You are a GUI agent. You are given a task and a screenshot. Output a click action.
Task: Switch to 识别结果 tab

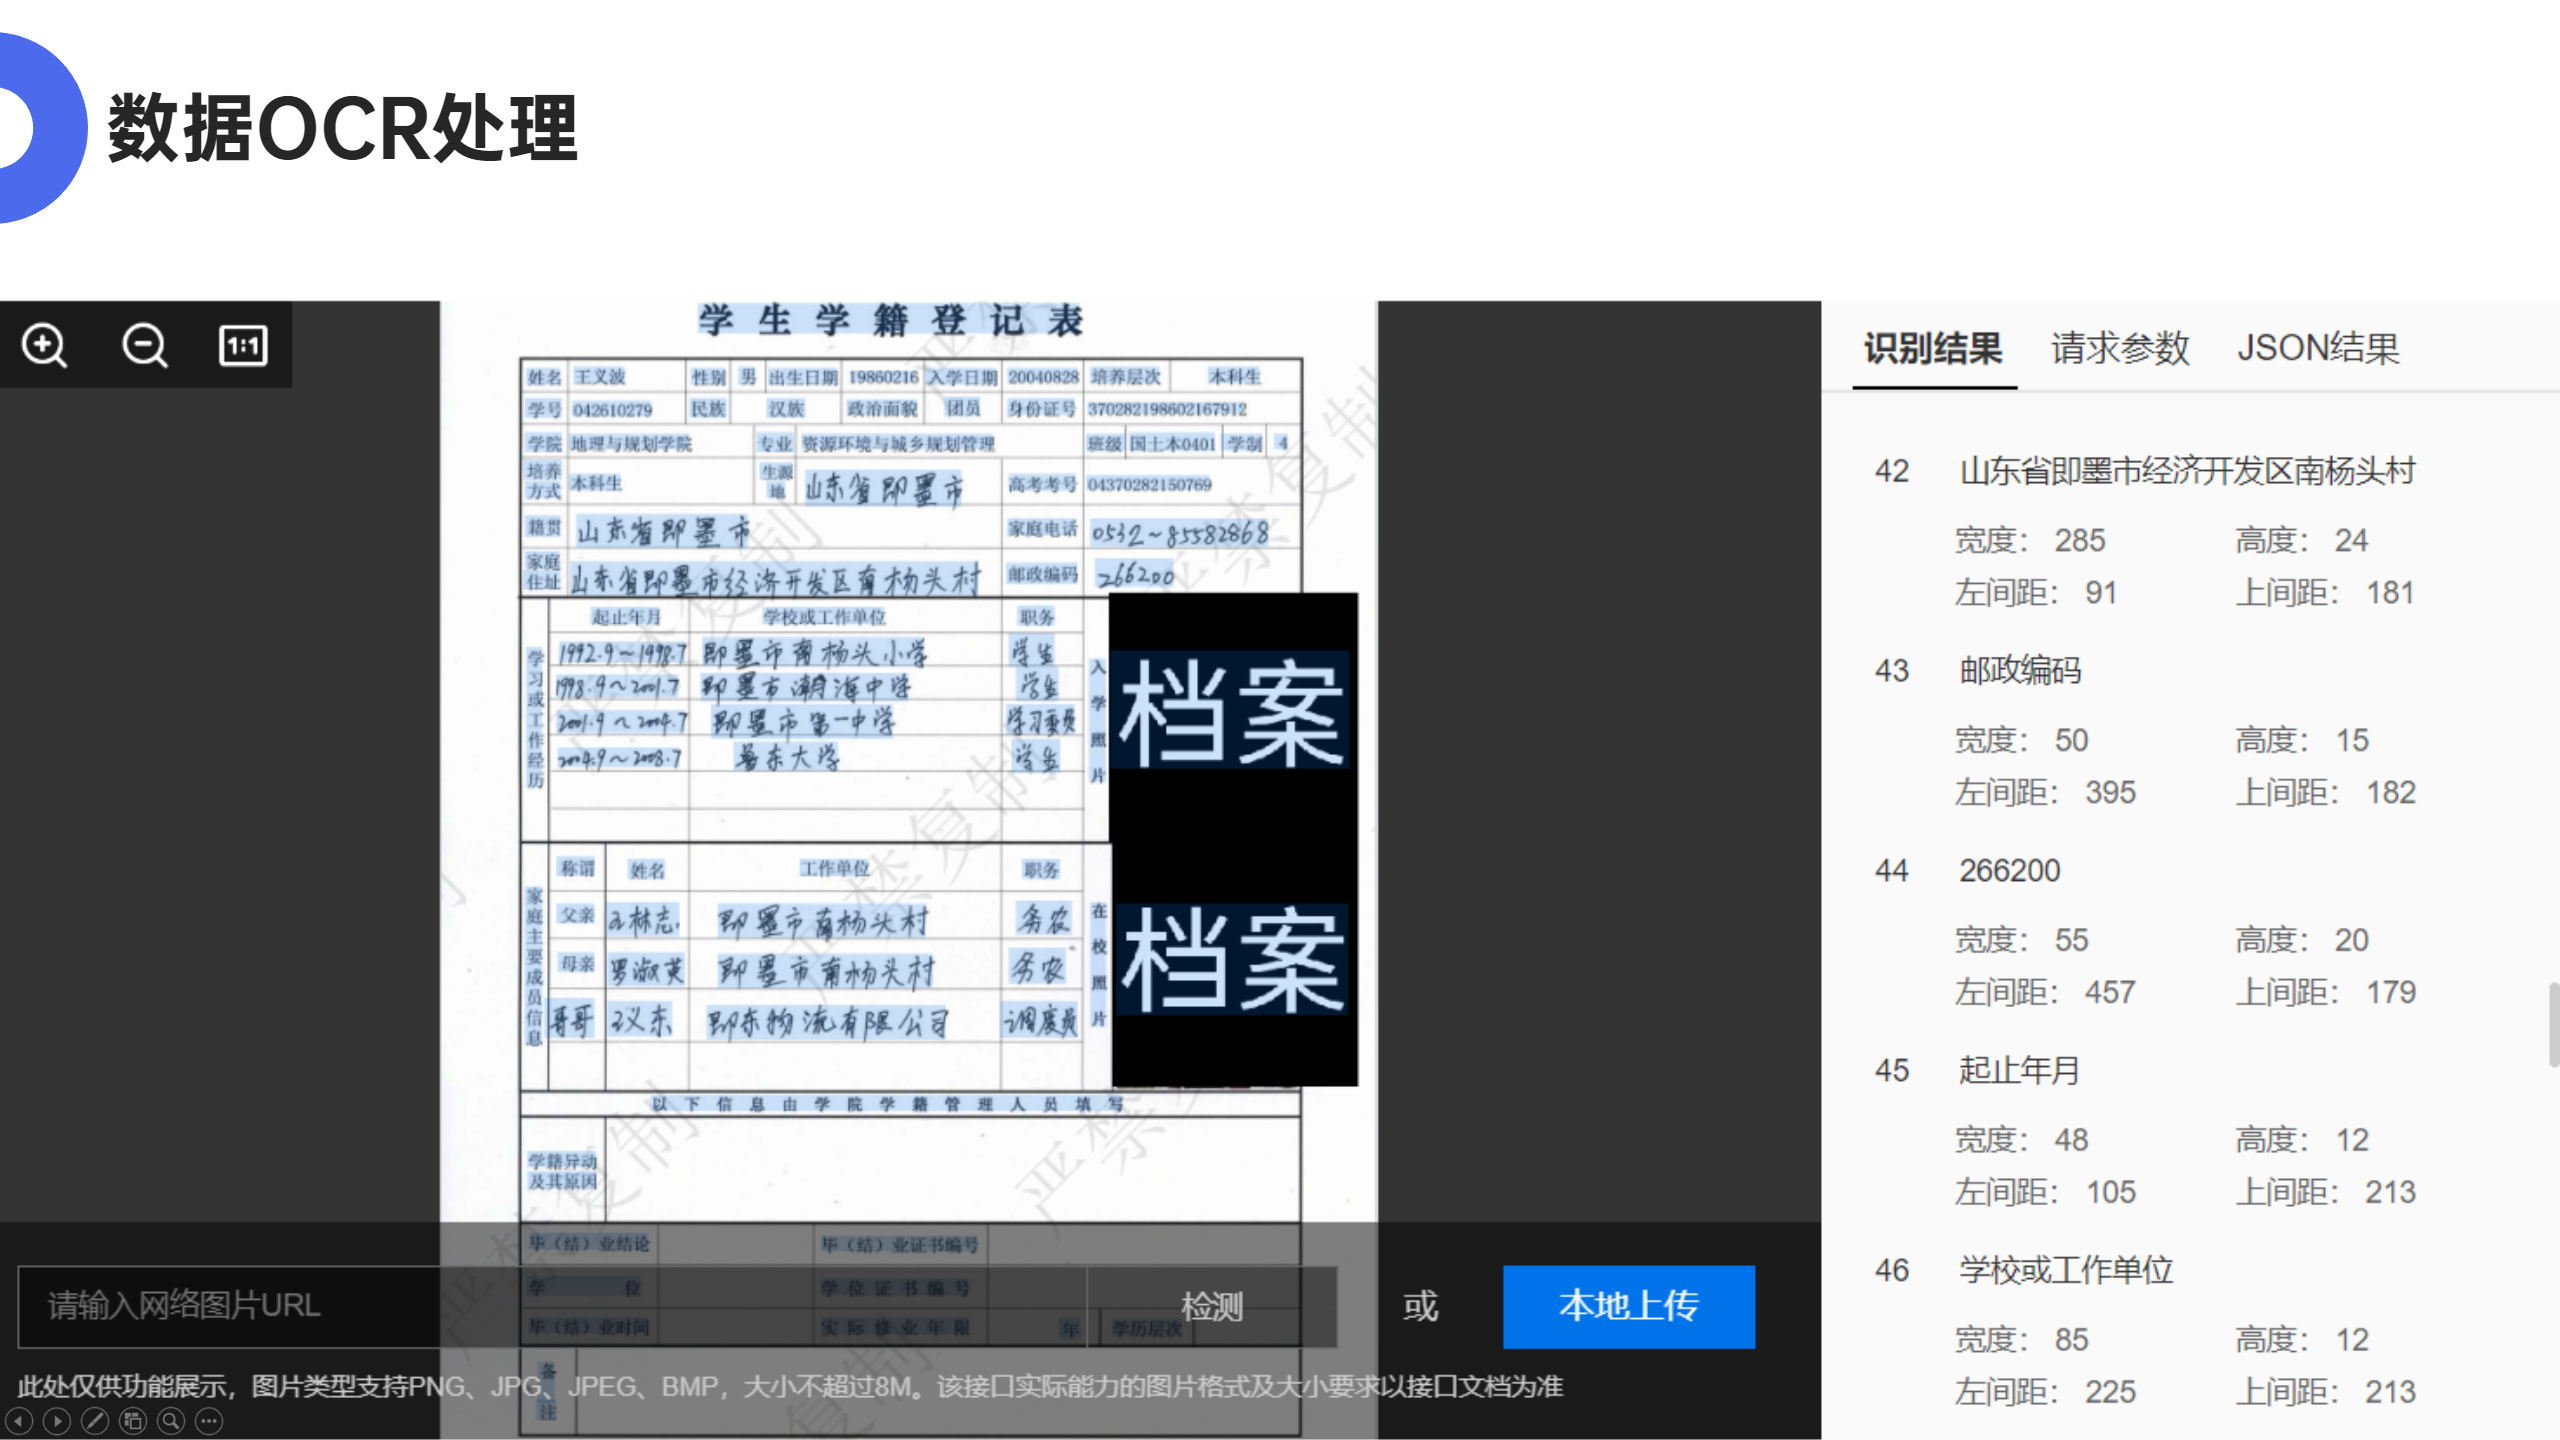(x=1933, y=348)
